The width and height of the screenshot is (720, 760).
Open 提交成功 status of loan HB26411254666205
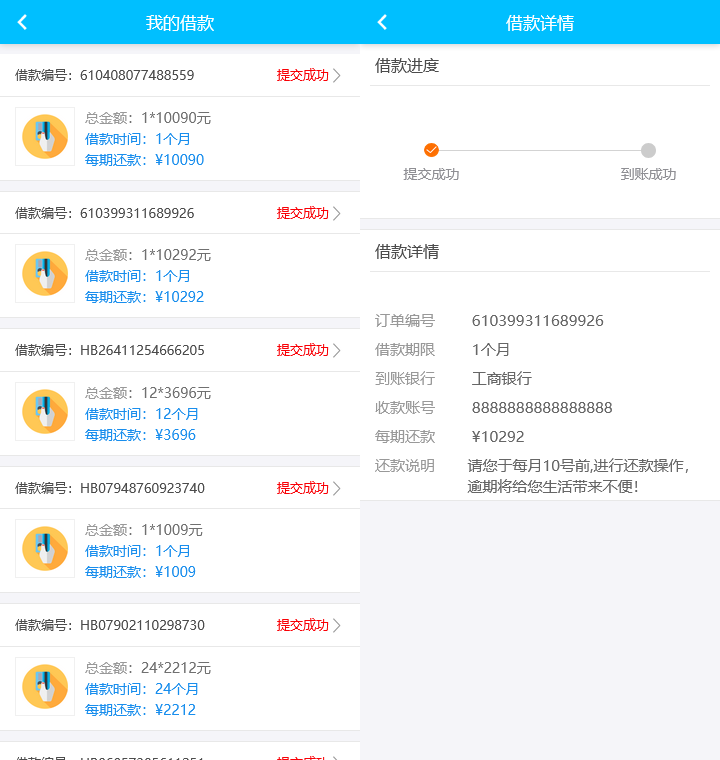click(303, 350)
